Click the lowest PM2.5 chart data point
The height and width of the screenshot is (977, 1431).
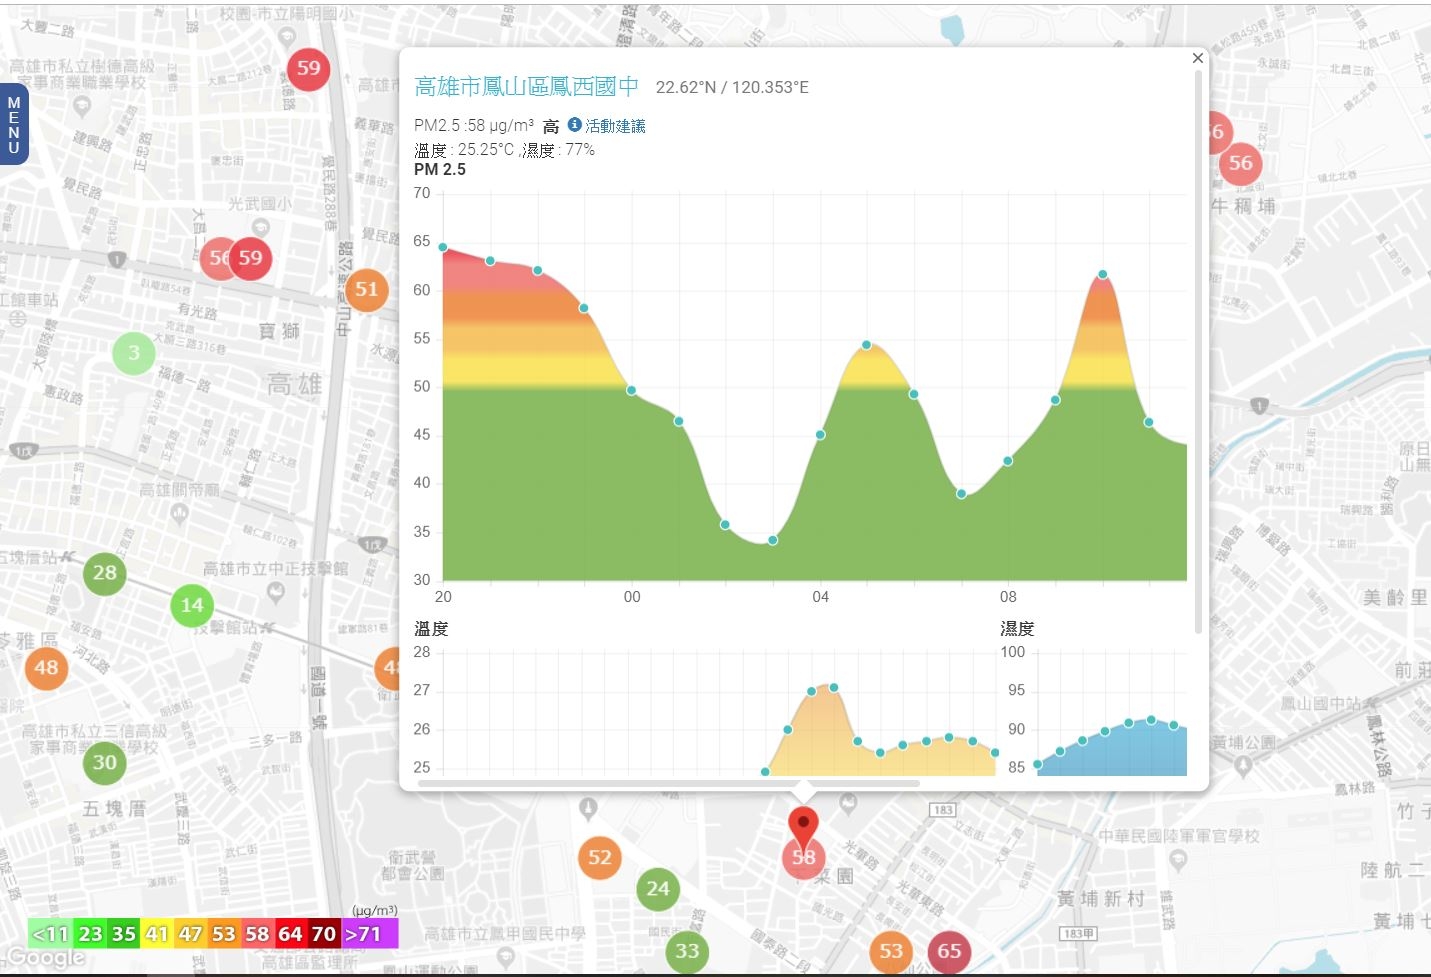pyautogui.click(x=773, y=540)
